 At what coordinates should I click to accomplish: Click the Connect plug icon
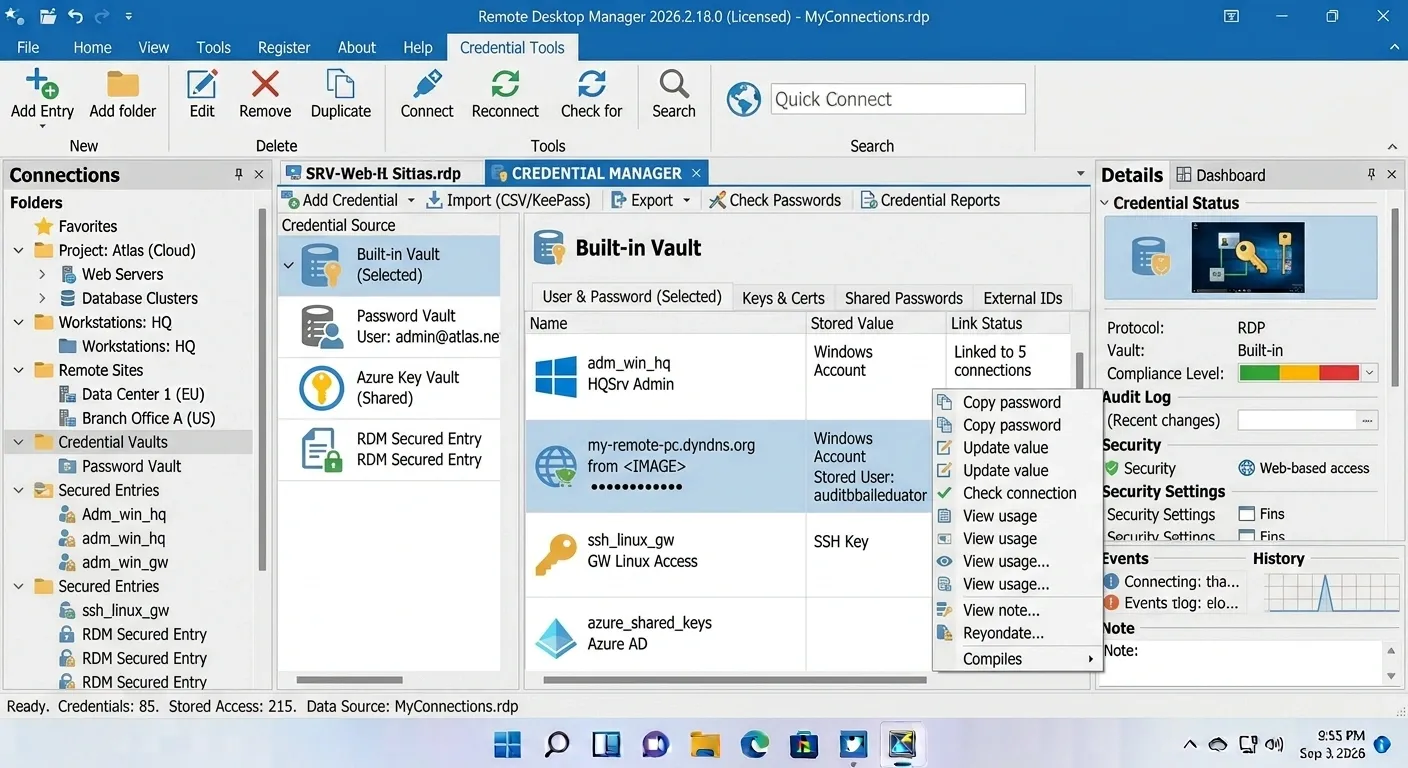coord(427,84)
